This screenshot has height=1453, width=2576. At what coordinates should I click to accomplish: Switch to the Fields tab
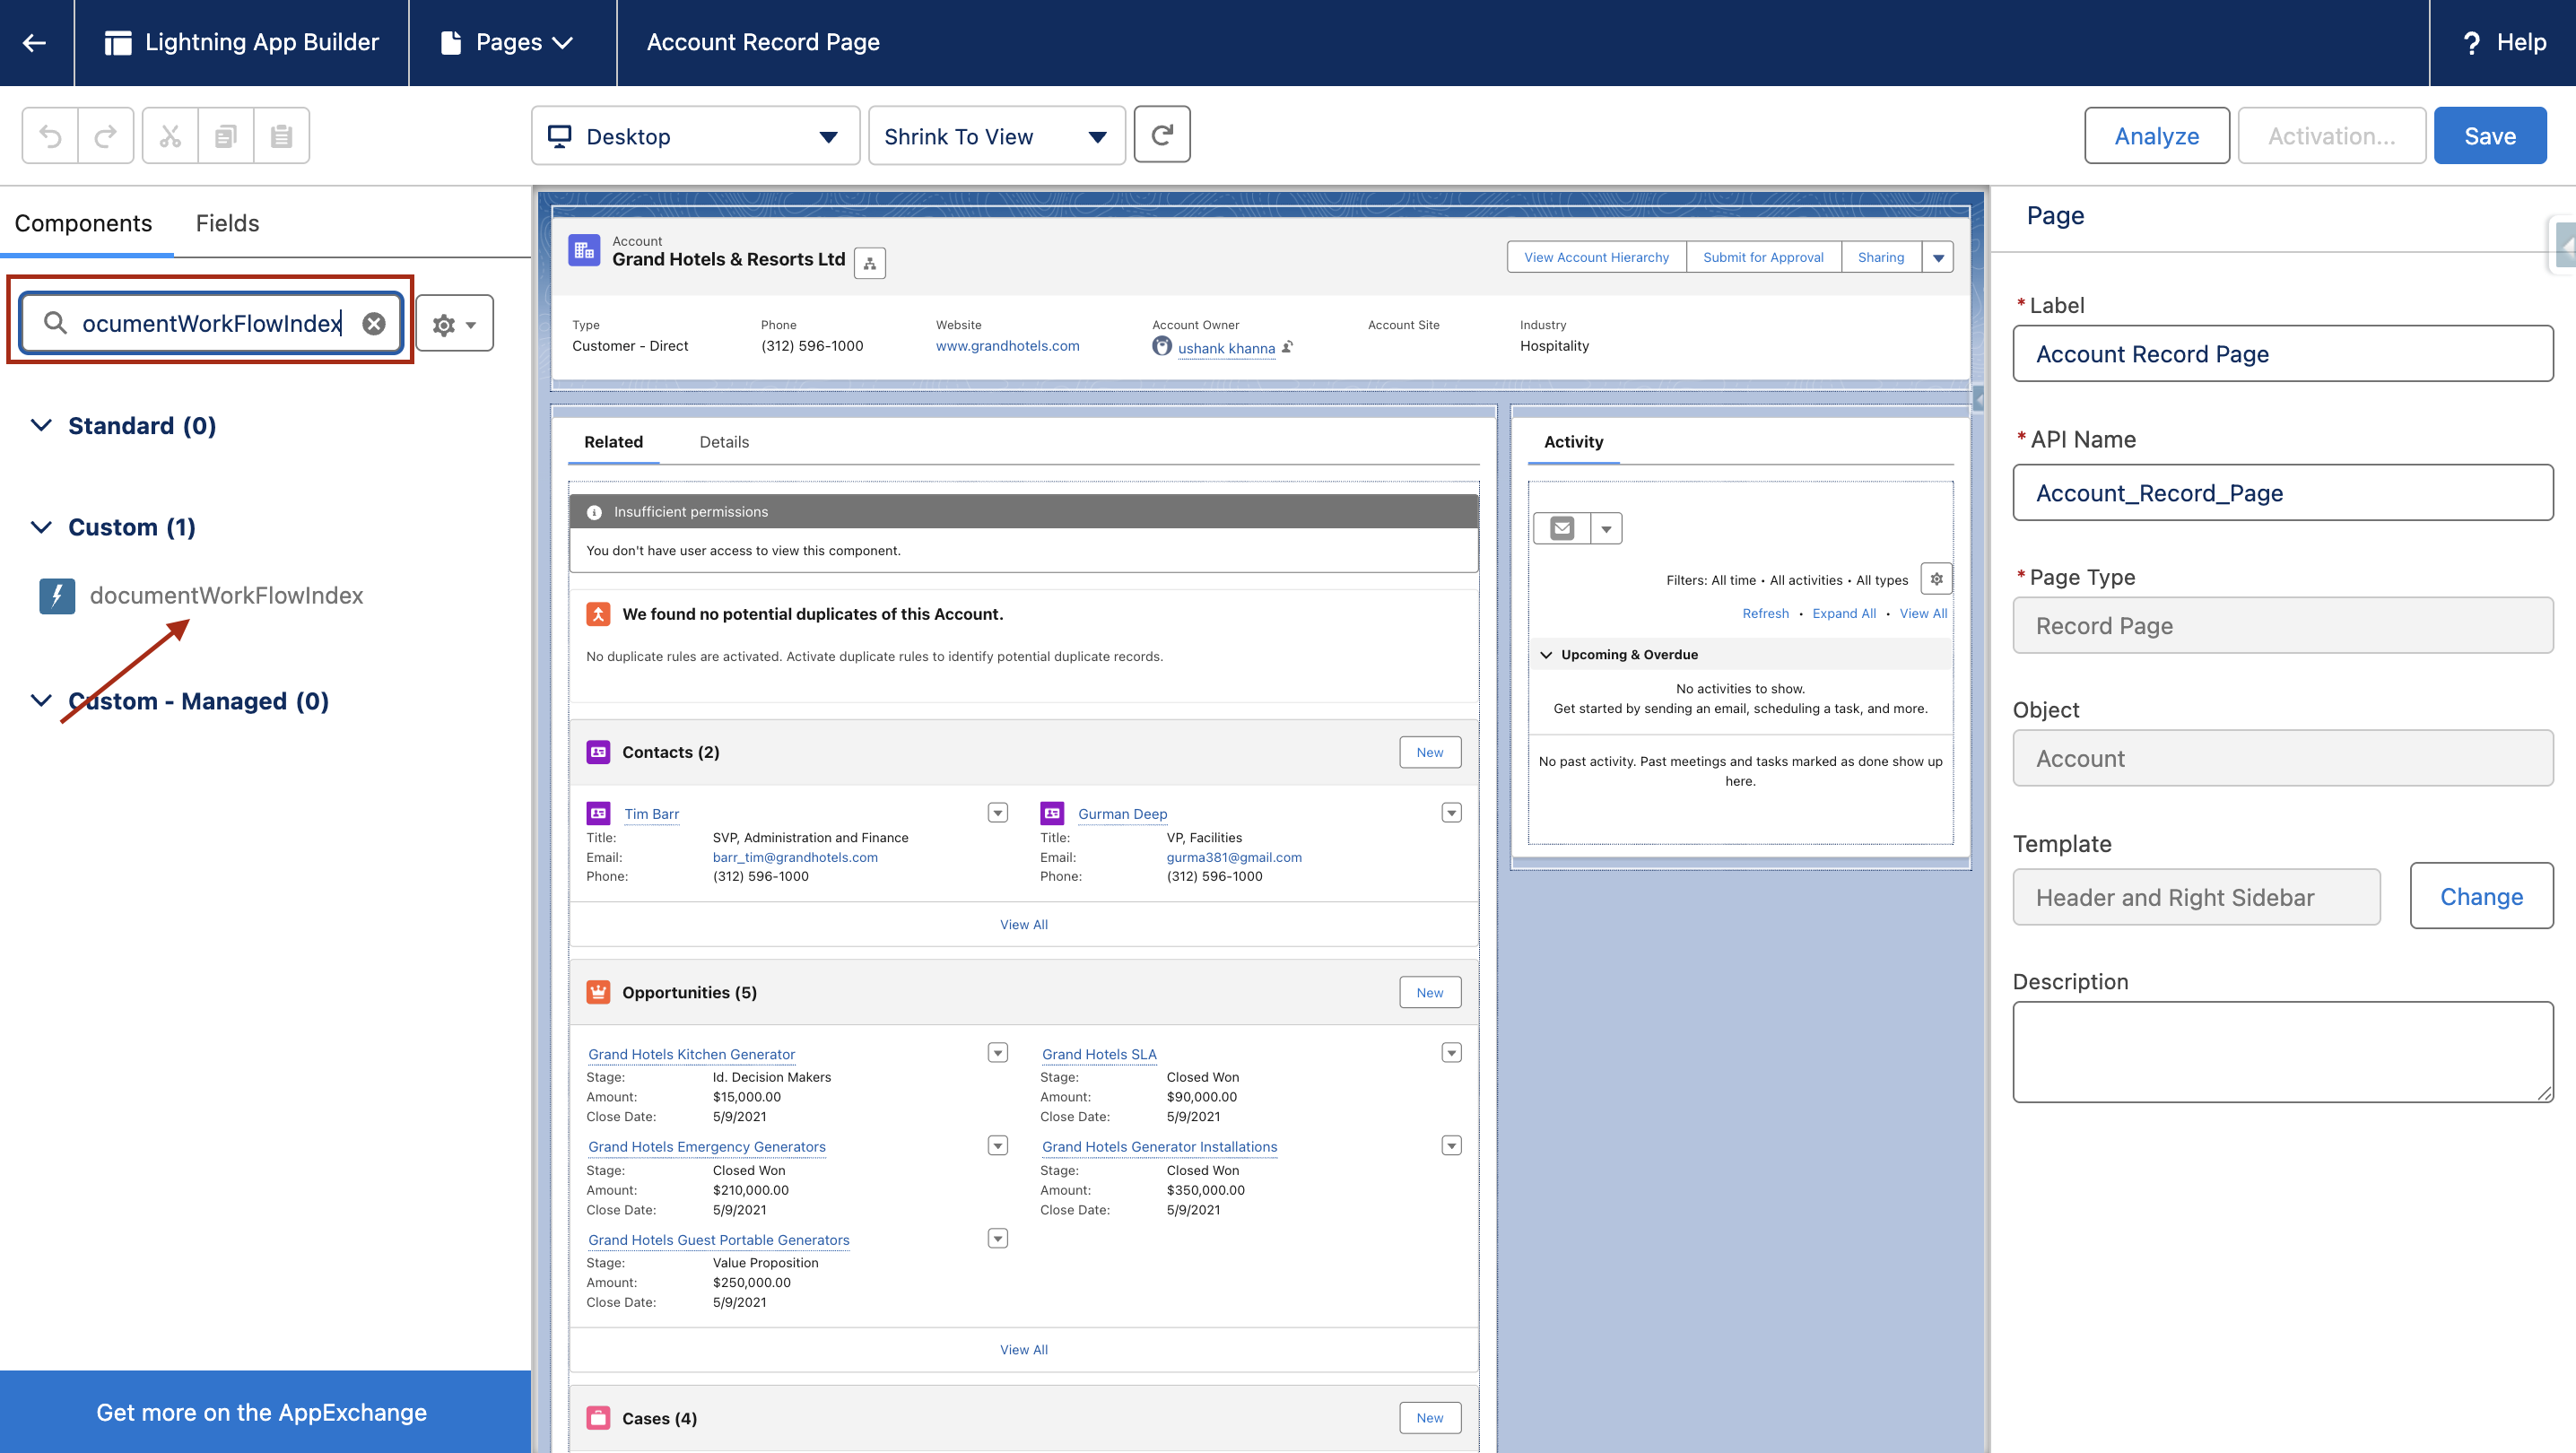point(227,223)
